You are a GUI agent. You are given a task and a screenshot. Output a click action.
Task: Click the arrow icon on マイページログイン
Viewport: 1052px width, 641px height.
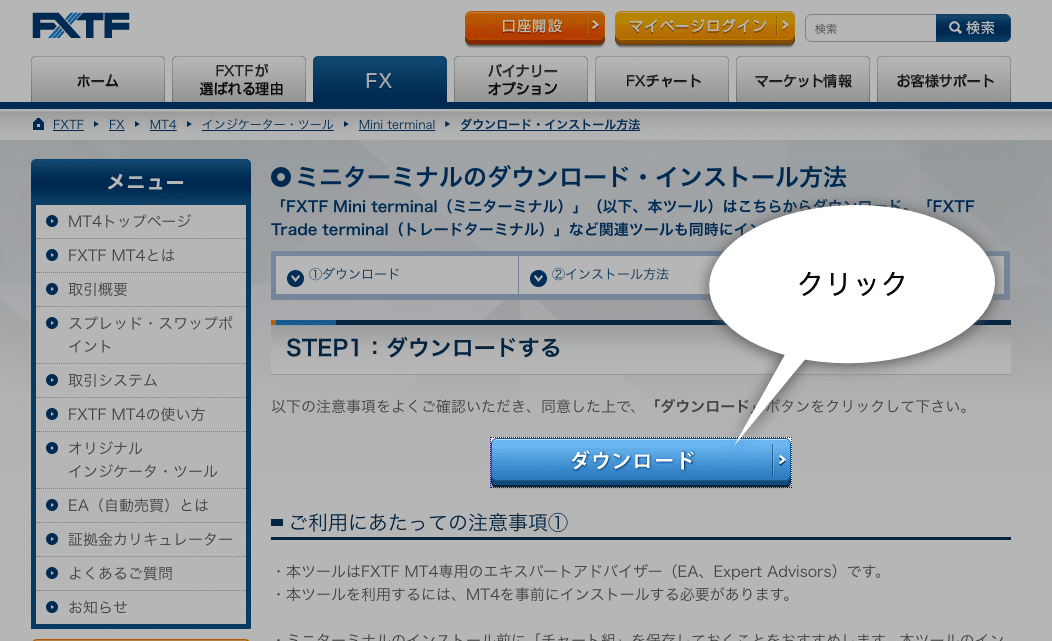pos(784,26)
